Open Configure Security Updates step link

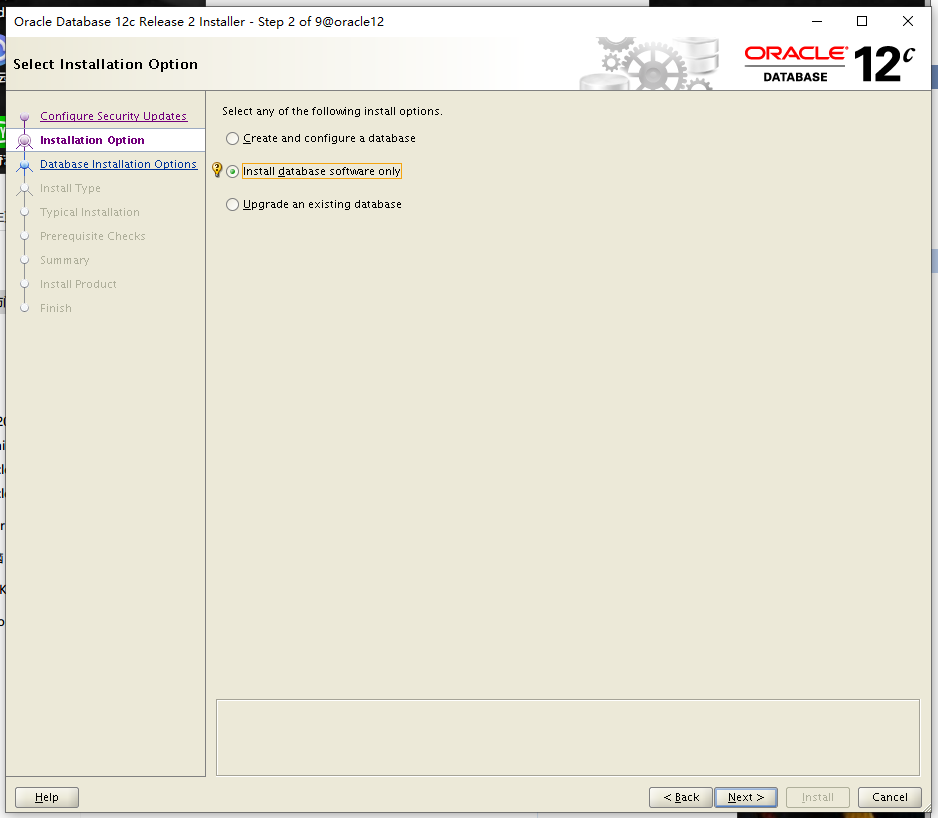click(x=113, y=116)
